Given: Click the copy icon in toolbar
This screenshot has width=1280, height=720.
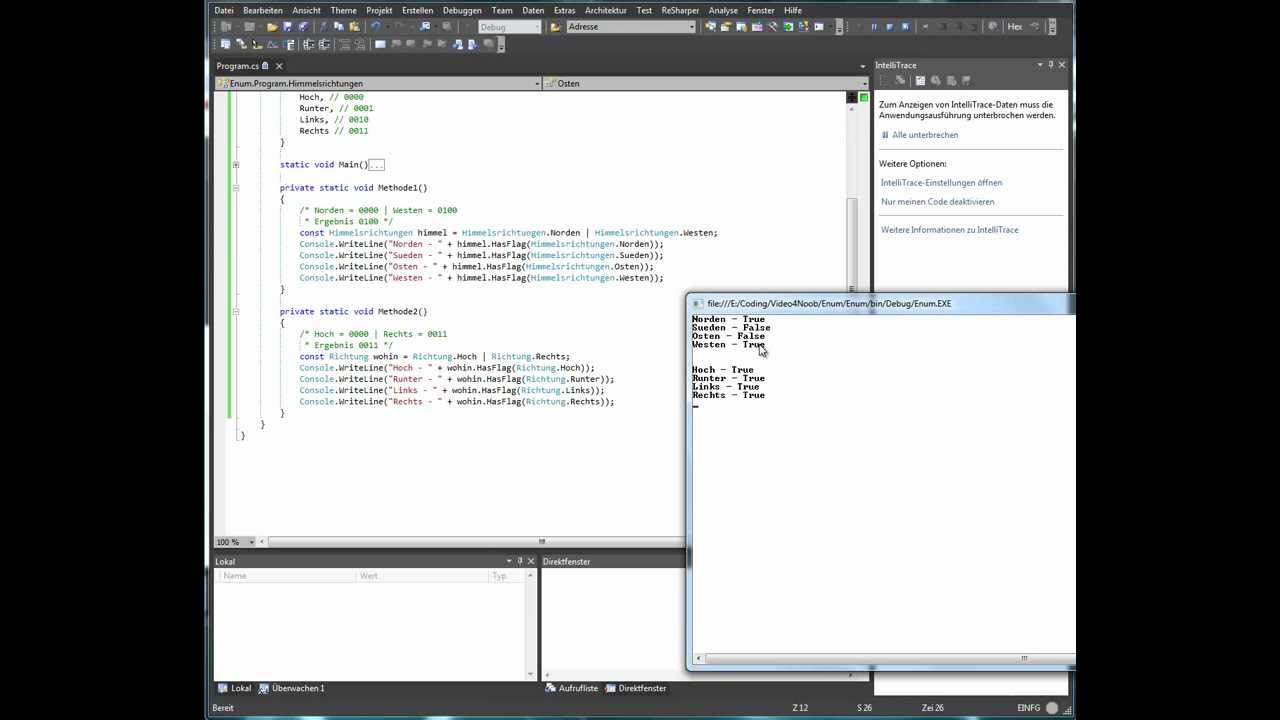Looking at the screenshot, I should click(x=339, y=27).
